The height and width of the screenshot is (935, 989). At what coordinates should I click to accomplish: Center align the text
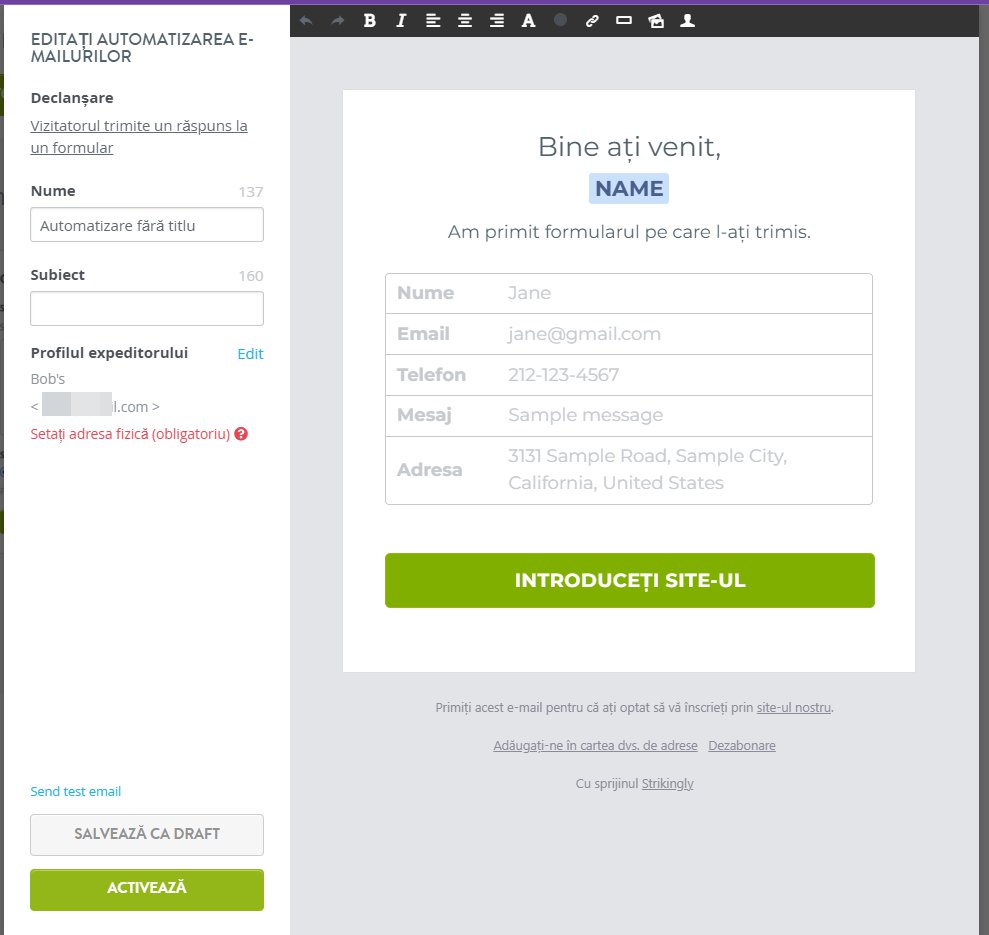tap(465, 21)
